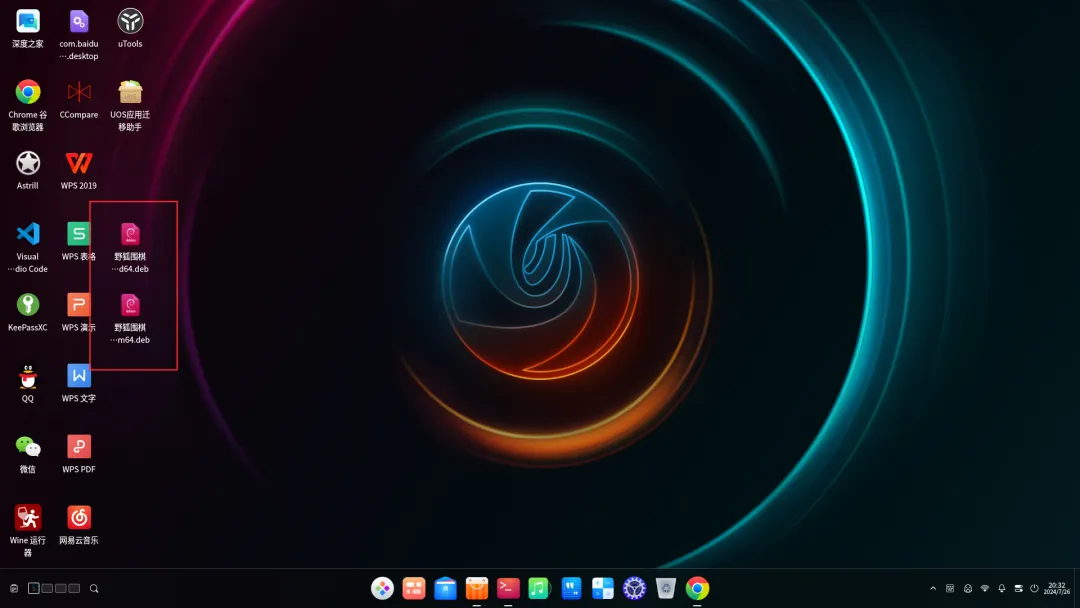The image size is (1080, 608).
Task: Open the Trash in the dock
Action: coord(665,588)
